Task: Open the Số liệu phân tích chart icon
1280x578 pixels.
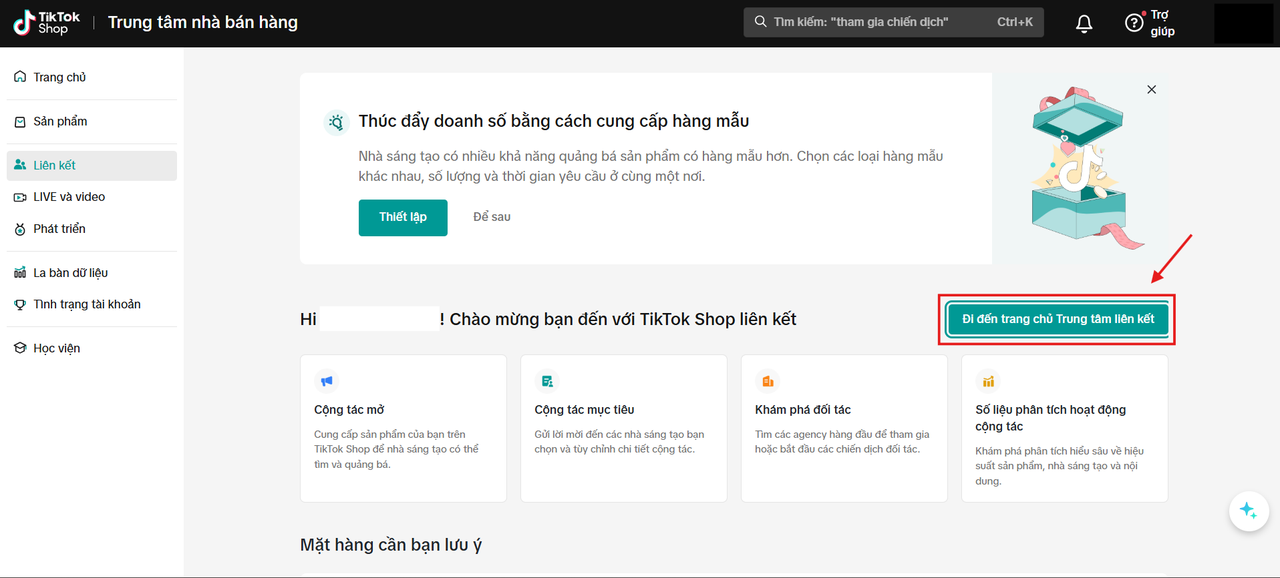Action: 989,381
